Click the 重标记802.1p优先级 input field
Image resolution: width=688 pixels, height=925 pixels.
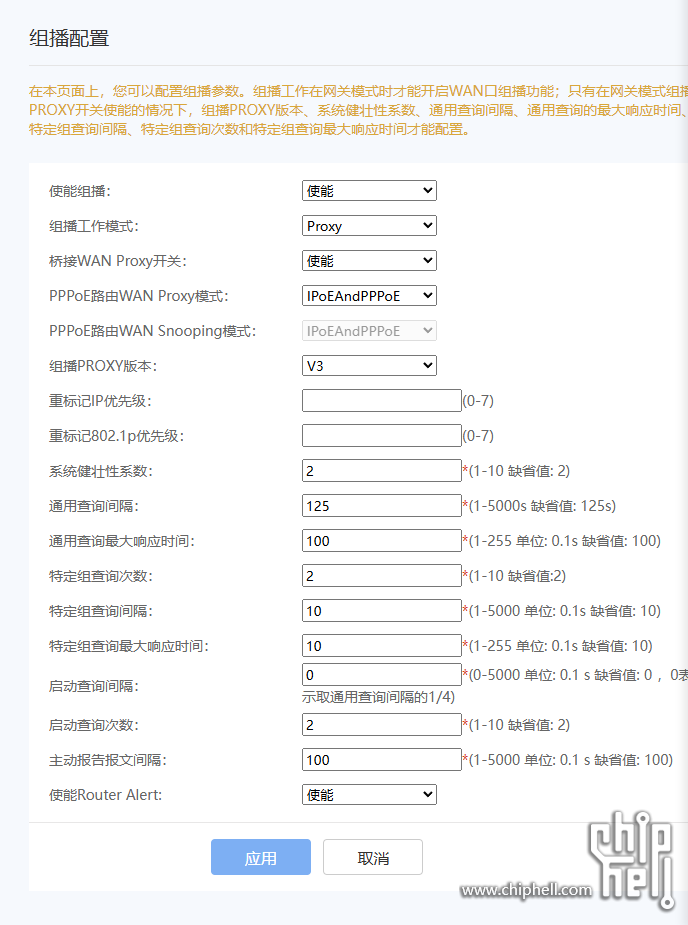[381, 435]
